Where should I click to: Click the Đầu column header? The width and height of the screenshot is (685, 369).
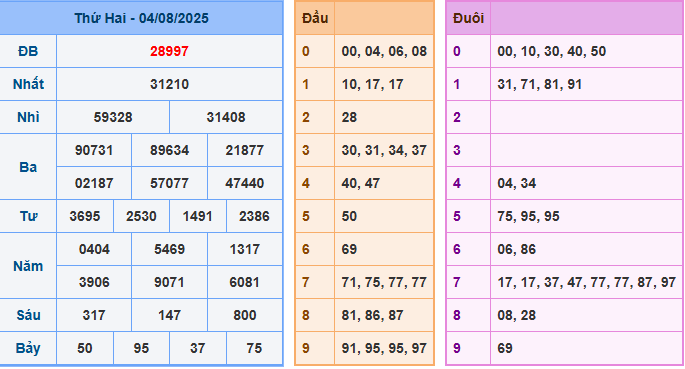coord(315,18)
